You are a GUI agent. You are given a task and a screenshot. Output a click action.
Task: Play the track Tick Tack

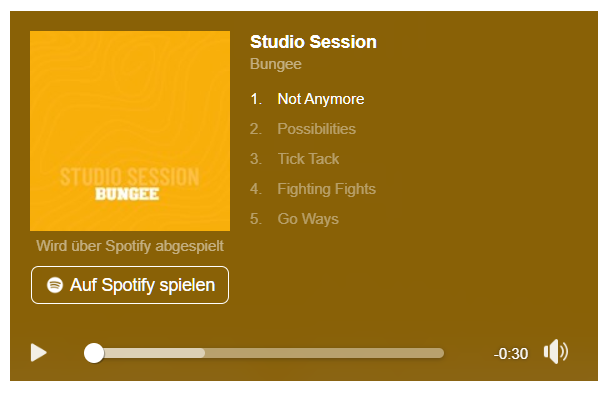pos(294,159)
